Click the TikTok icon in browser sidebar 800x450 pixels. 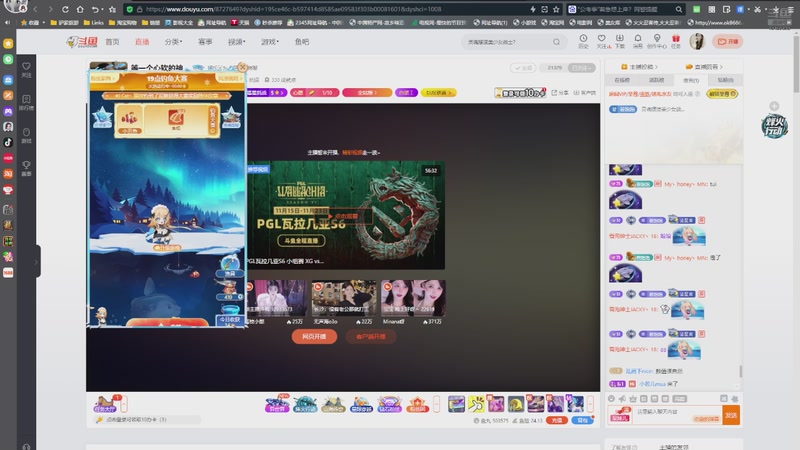click(8, 142)
